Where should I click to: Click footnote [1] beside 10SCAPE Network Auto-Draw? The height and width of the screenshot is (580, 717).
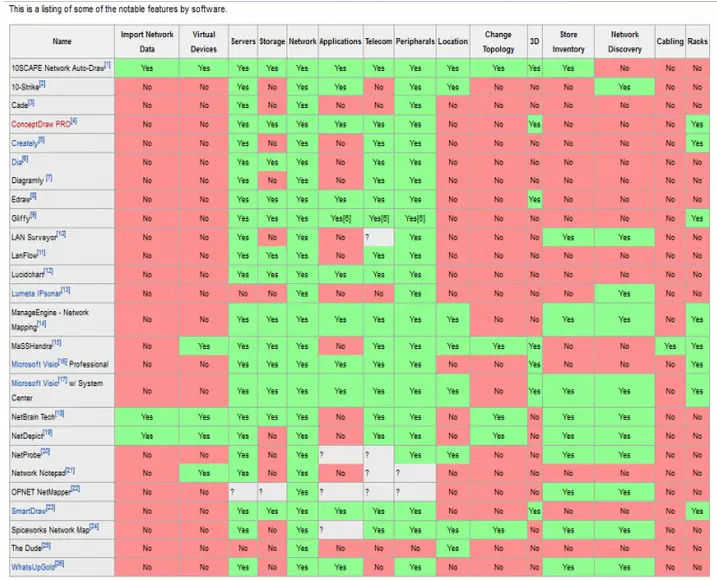[x=107, y=65]
